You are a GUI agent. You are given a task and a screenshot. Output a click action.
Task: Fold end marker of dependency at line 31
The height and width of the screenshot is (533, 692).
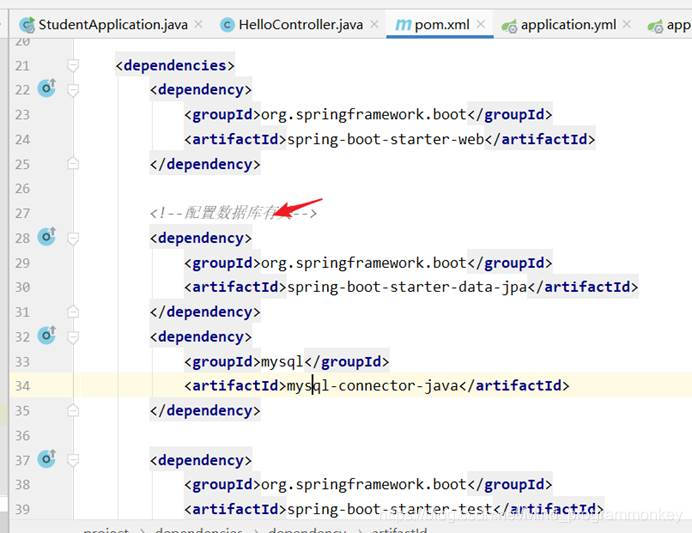(x=73, y=312)
